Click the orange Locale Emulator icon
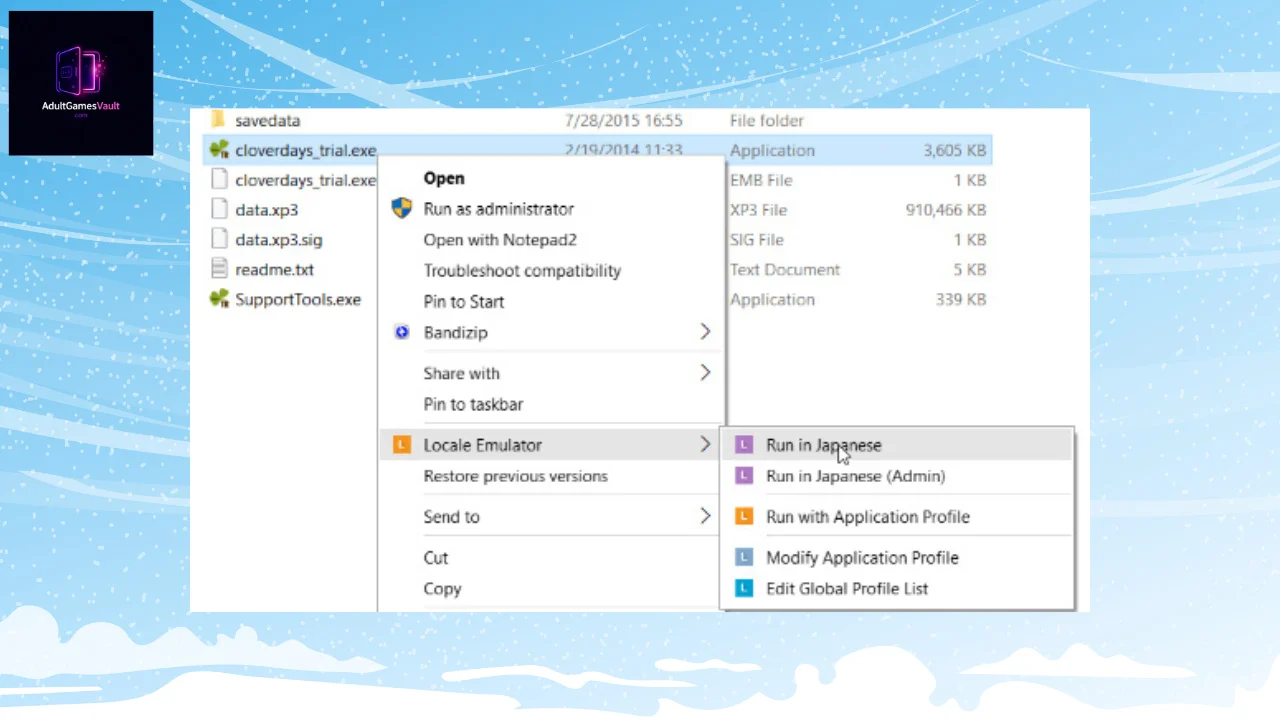This screenshot has width=1280, height=720. 402,445
